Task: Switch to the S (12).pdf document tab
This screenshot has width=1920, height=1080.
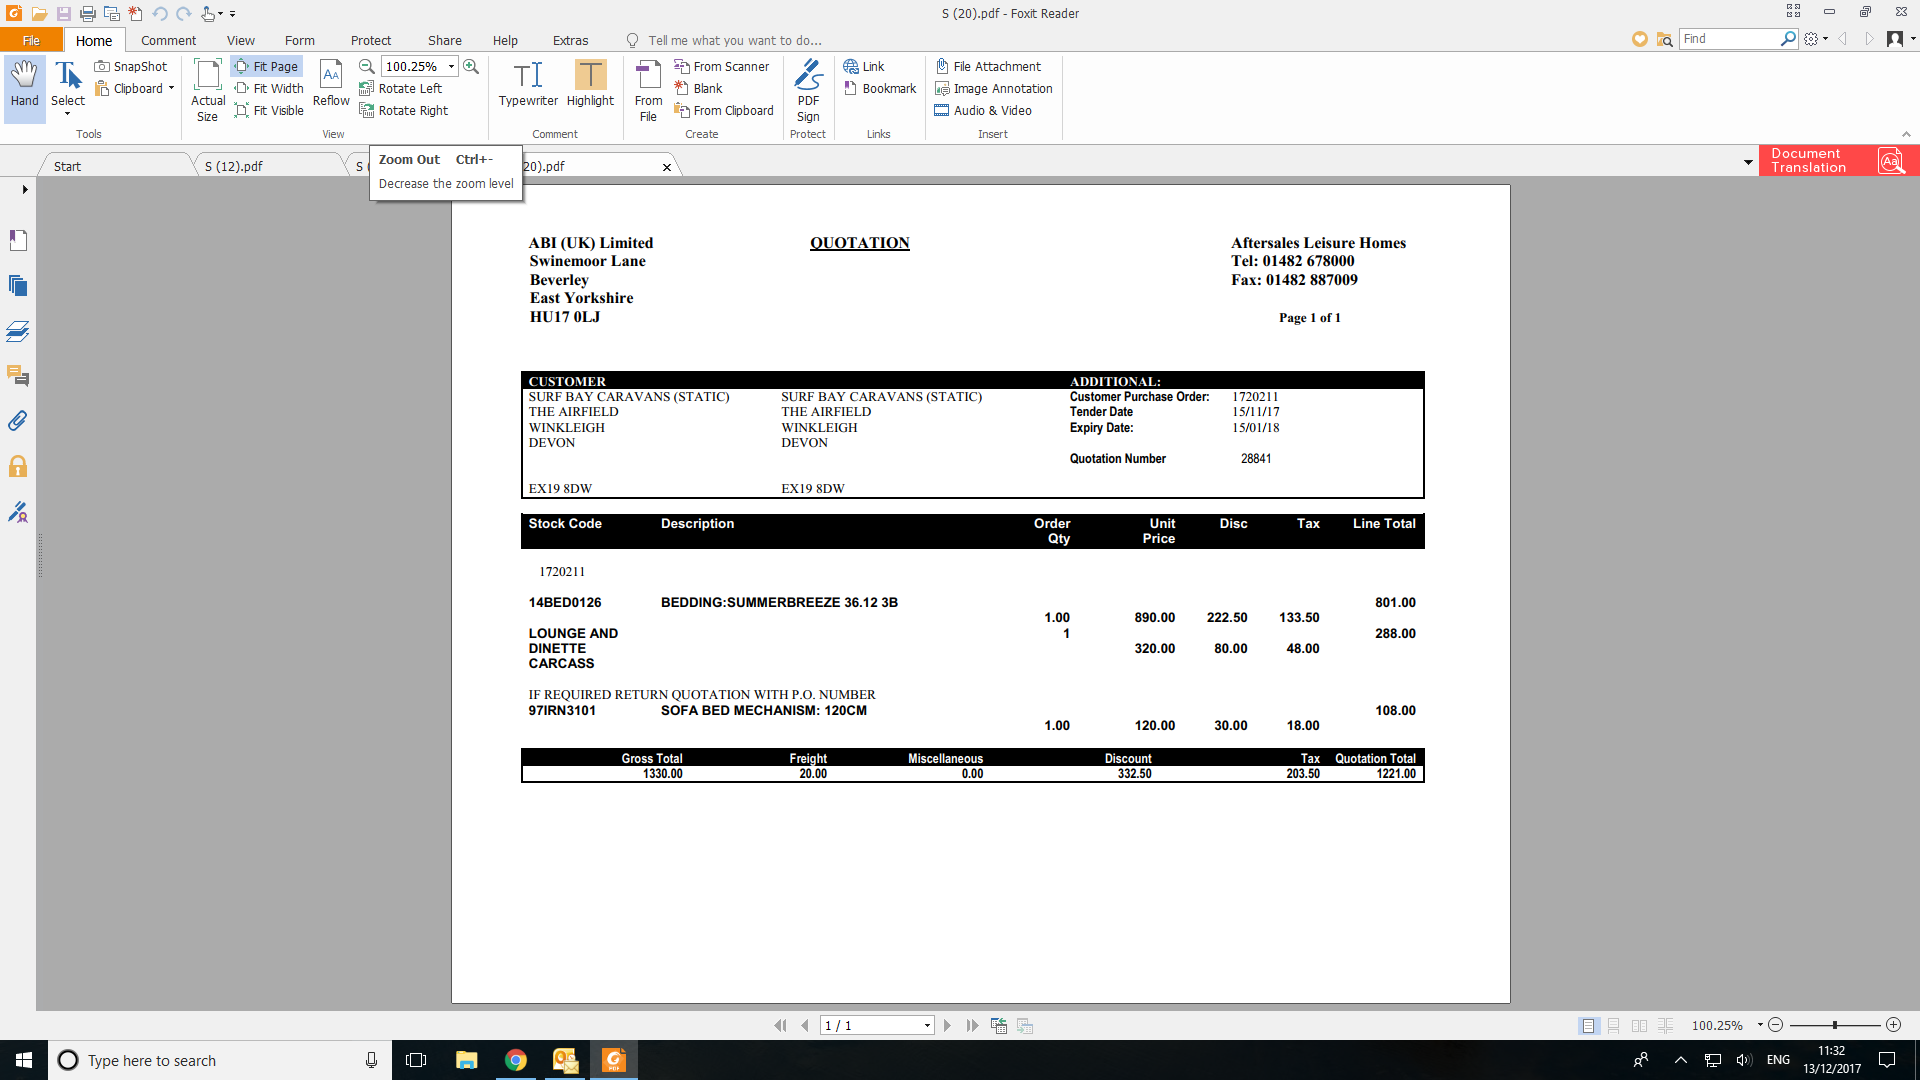Action: click(x=234, y=166)
